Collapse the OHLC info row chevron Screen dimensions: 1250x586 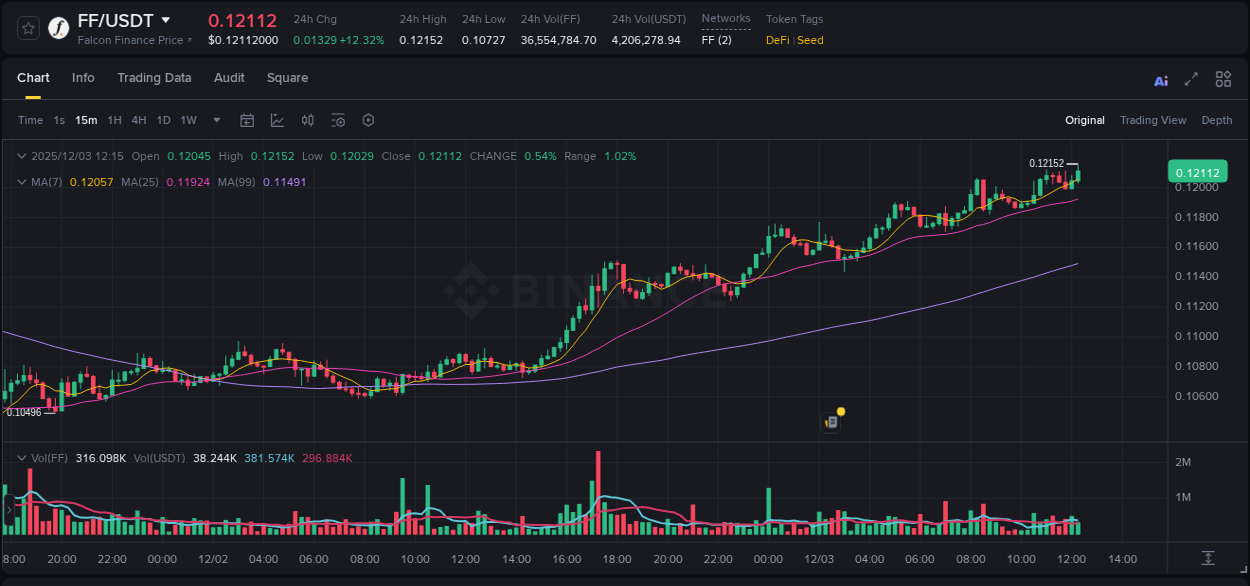click(21, 156)
